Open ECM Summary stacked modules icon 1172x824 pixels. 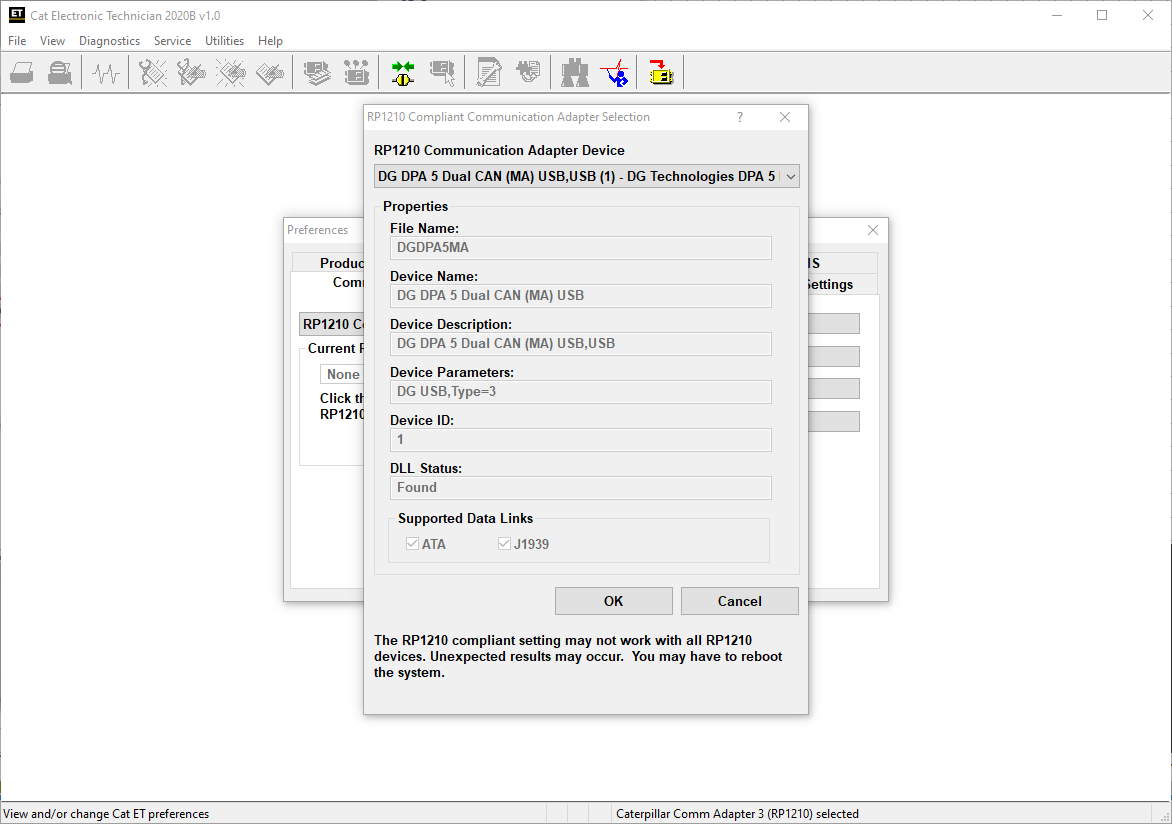(317, 73)
